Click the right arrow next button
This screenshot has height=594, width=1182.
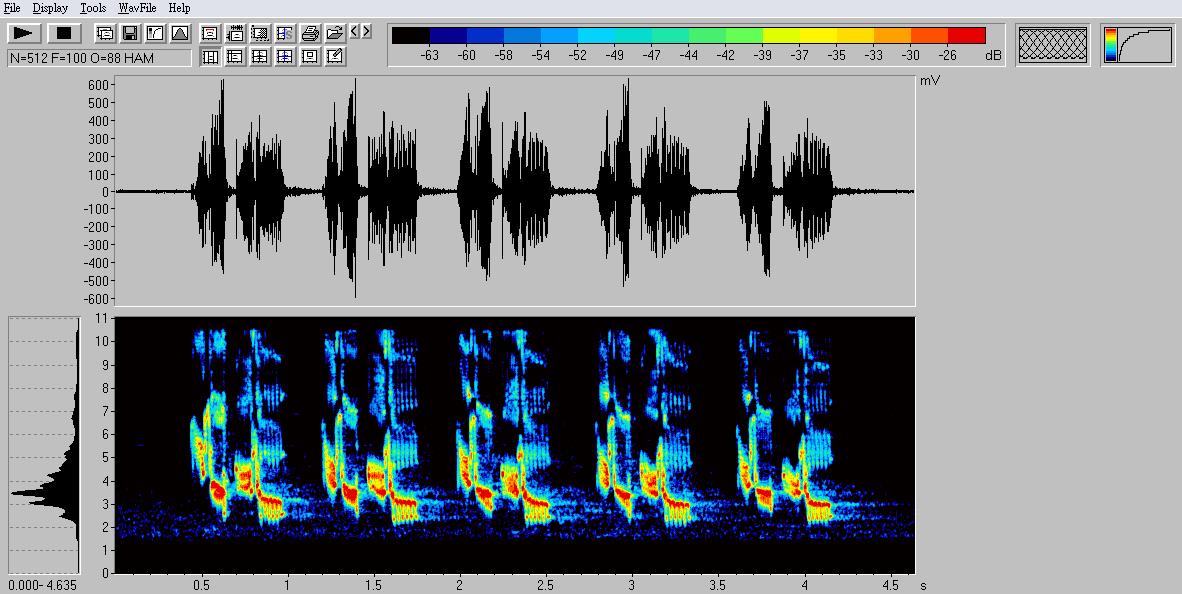tap(367, 32)
